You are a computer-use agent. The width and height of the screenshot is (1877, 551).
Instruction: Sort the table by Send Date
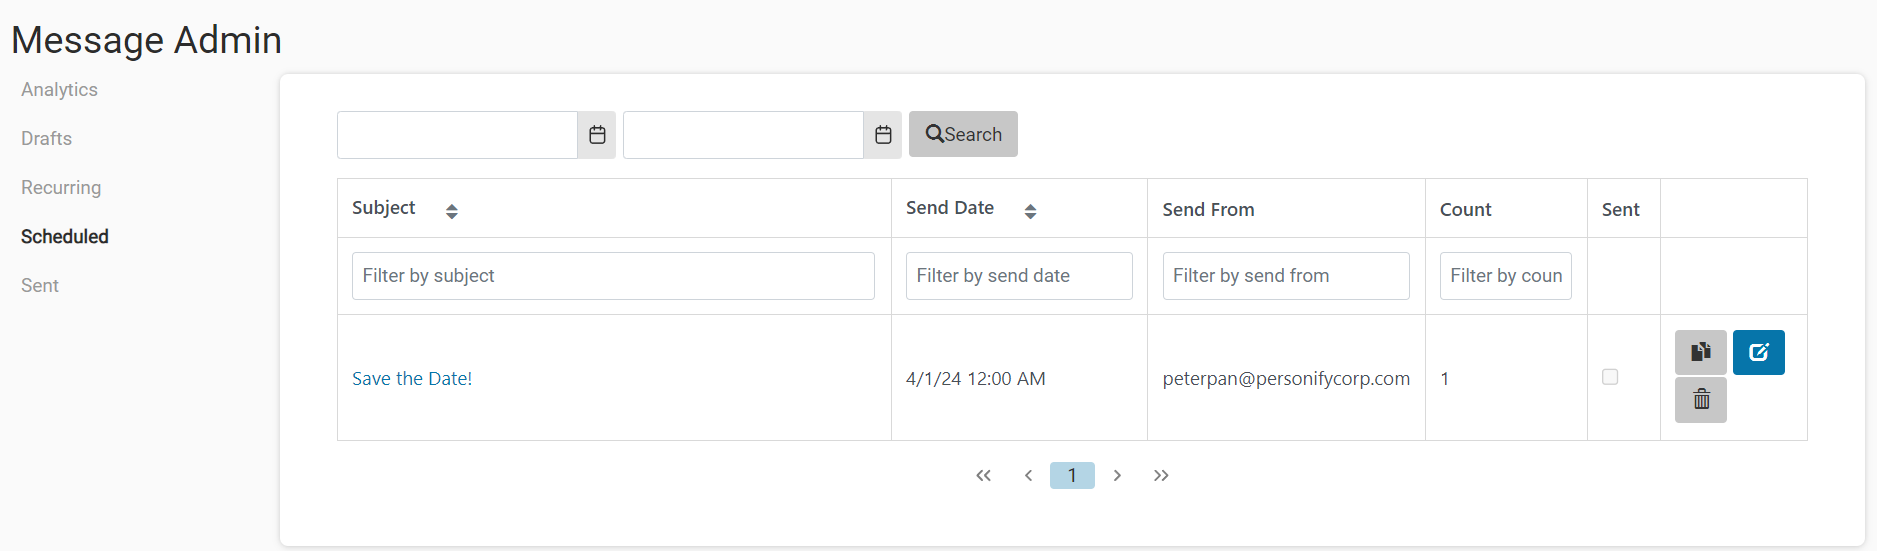click(1030, 211)
